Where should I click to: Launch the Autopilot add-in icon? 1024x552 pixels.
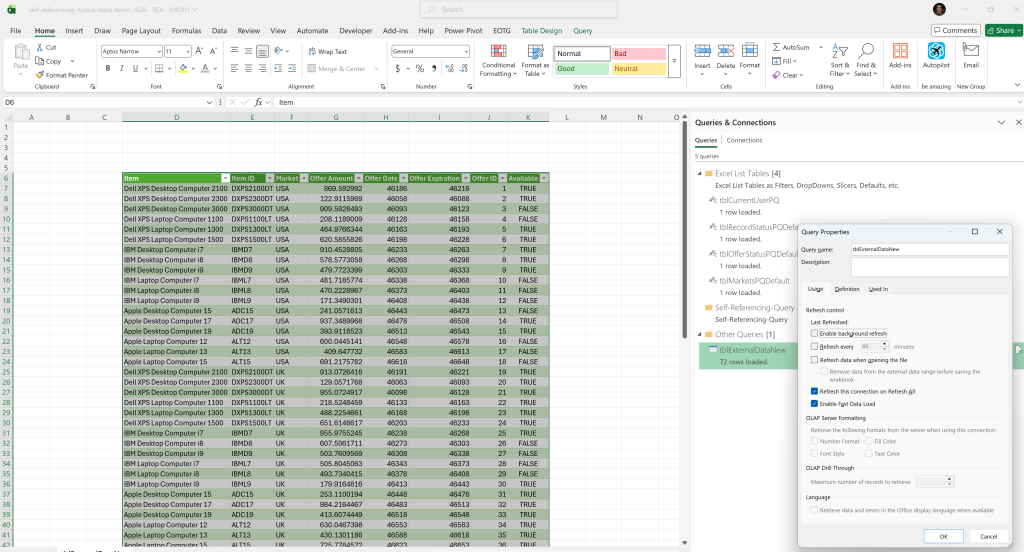936,51
